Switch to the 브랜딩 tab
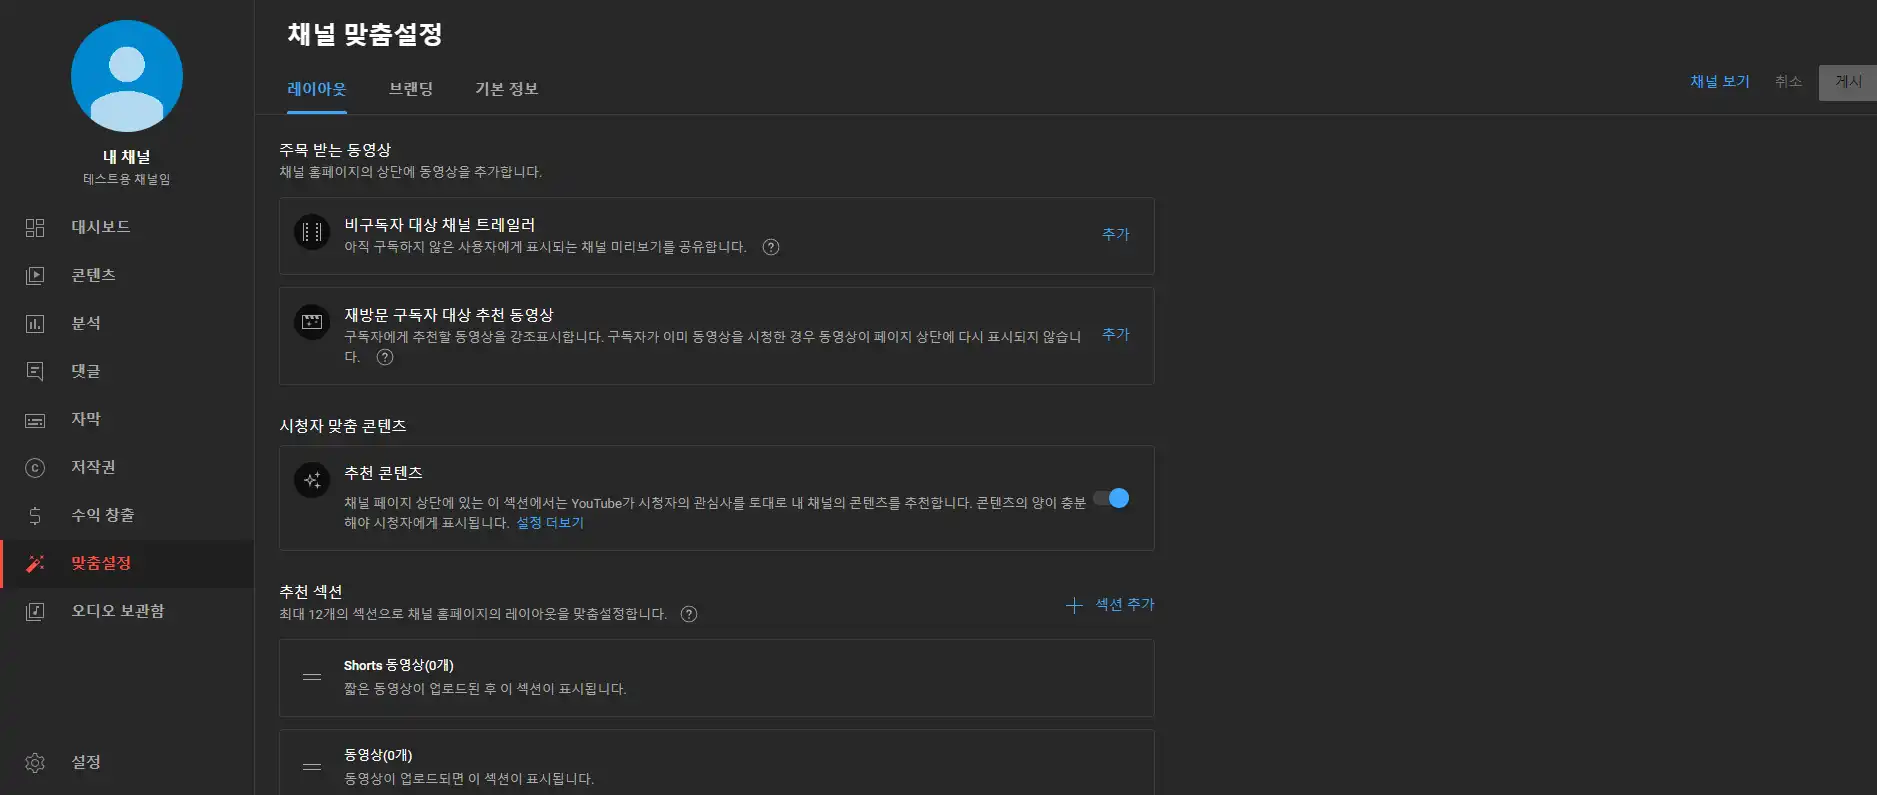 point(411,89)
